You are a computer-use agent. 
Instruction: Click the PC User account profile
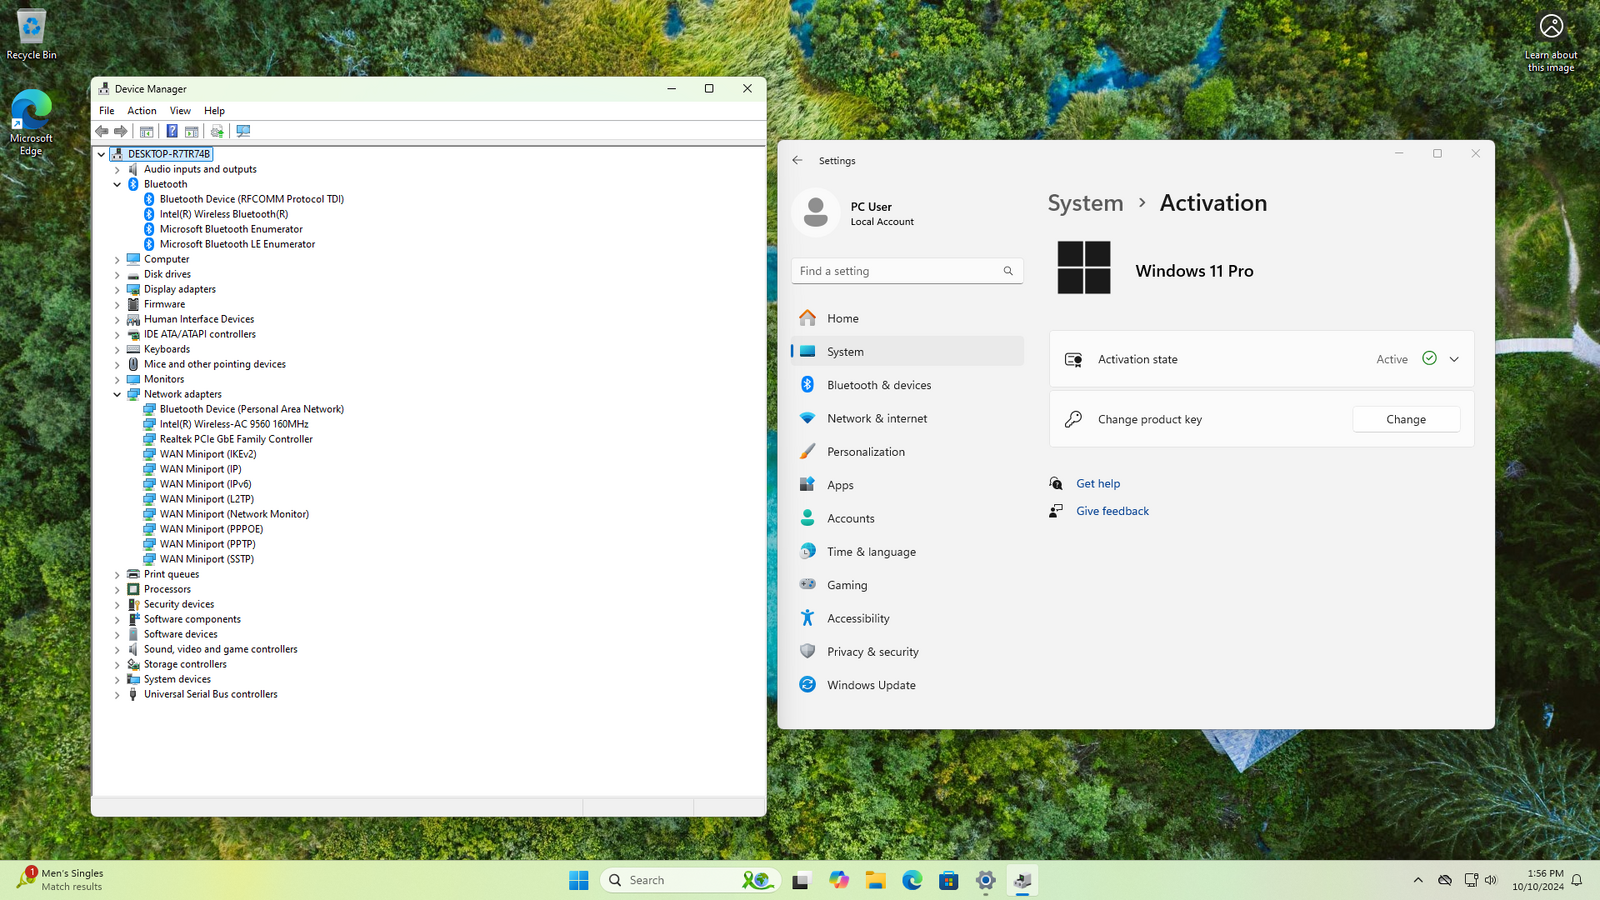(856, 213)
